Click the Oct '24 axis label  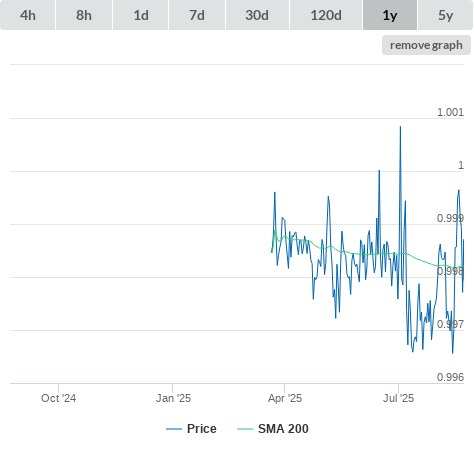pyautogui.click(x=58, y=398)
